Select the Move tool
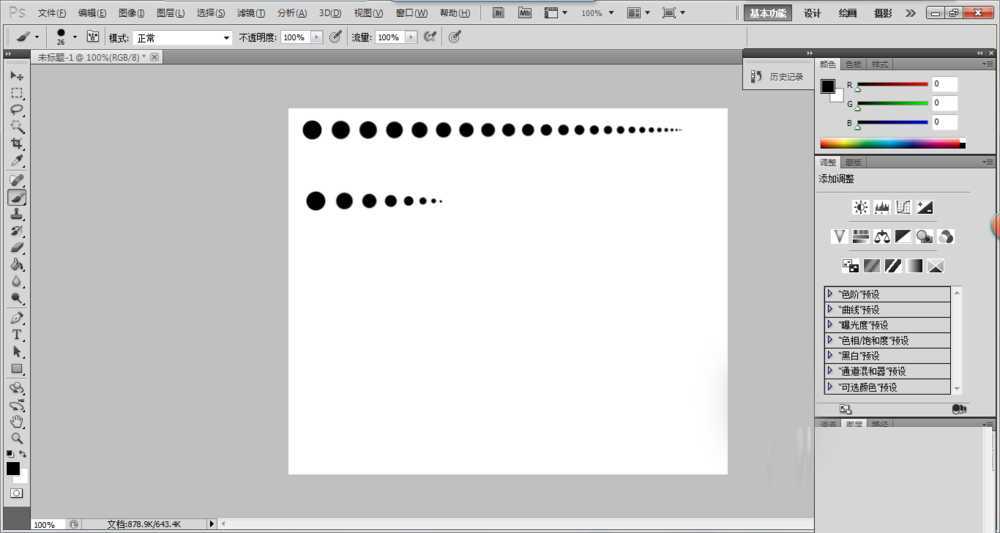The height and width of the screenshot is (533, 1000). pyautogui.click(x=17, y=76)
